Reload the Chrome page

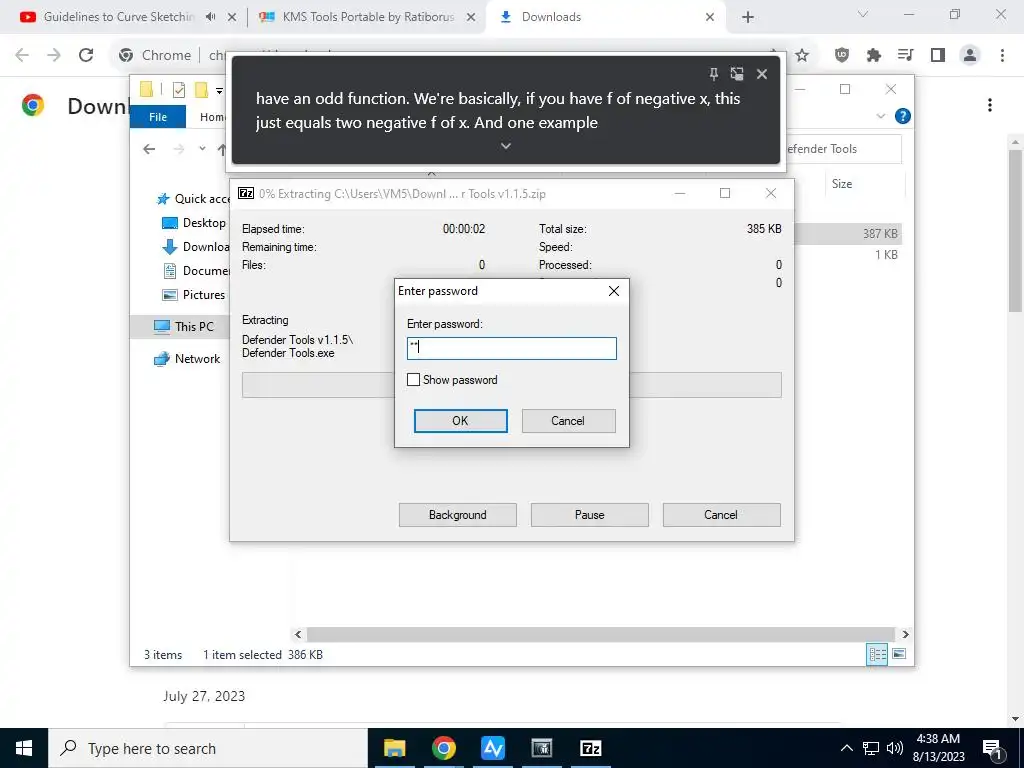(x=86, y=56)
